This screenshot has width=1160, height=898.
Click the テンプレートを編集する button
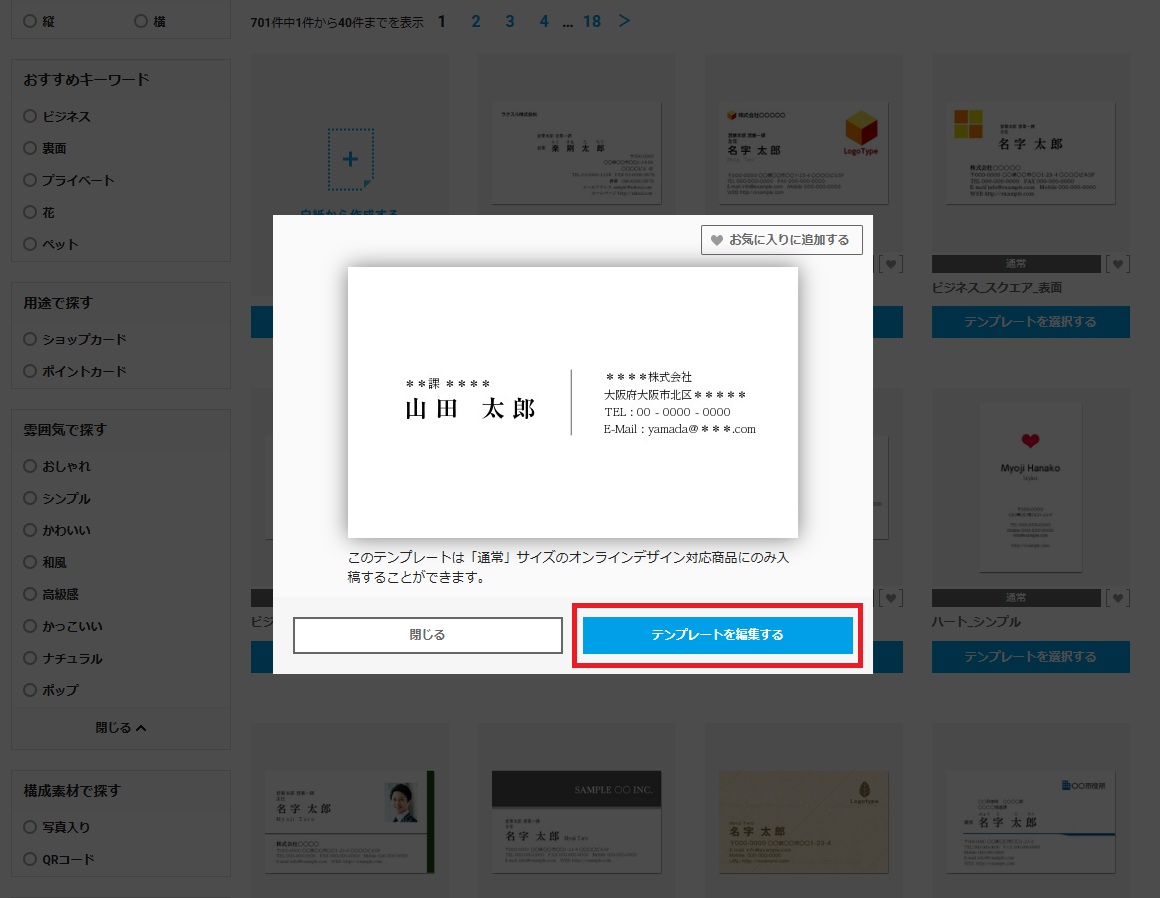coord(717,635)
